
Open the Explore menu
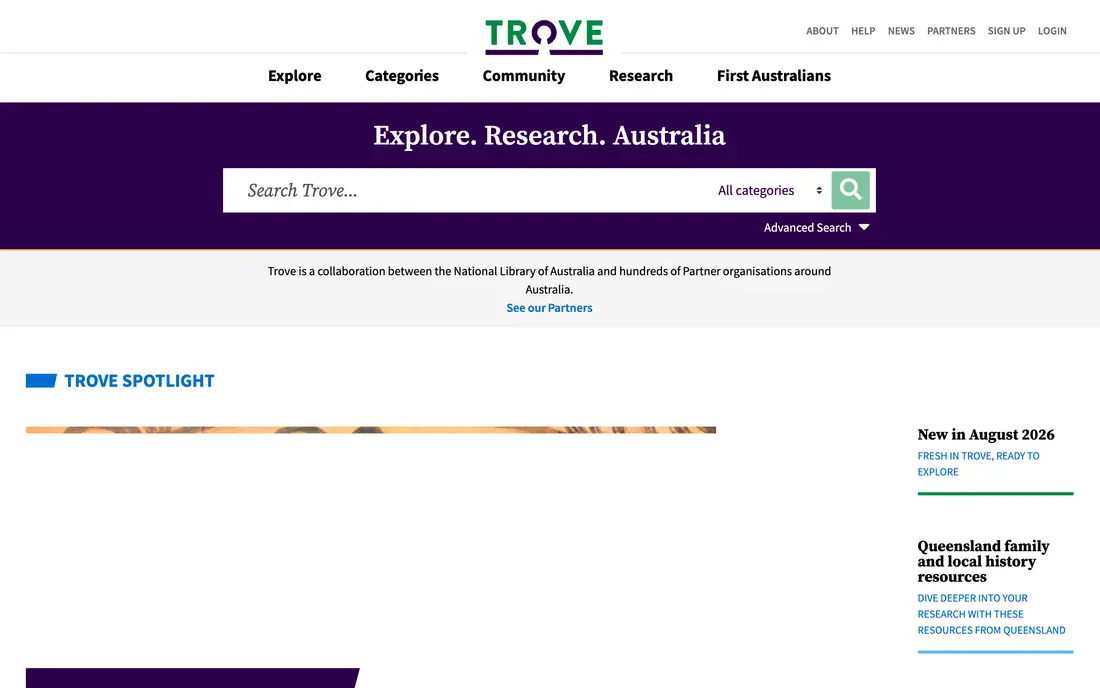[295, 76]
